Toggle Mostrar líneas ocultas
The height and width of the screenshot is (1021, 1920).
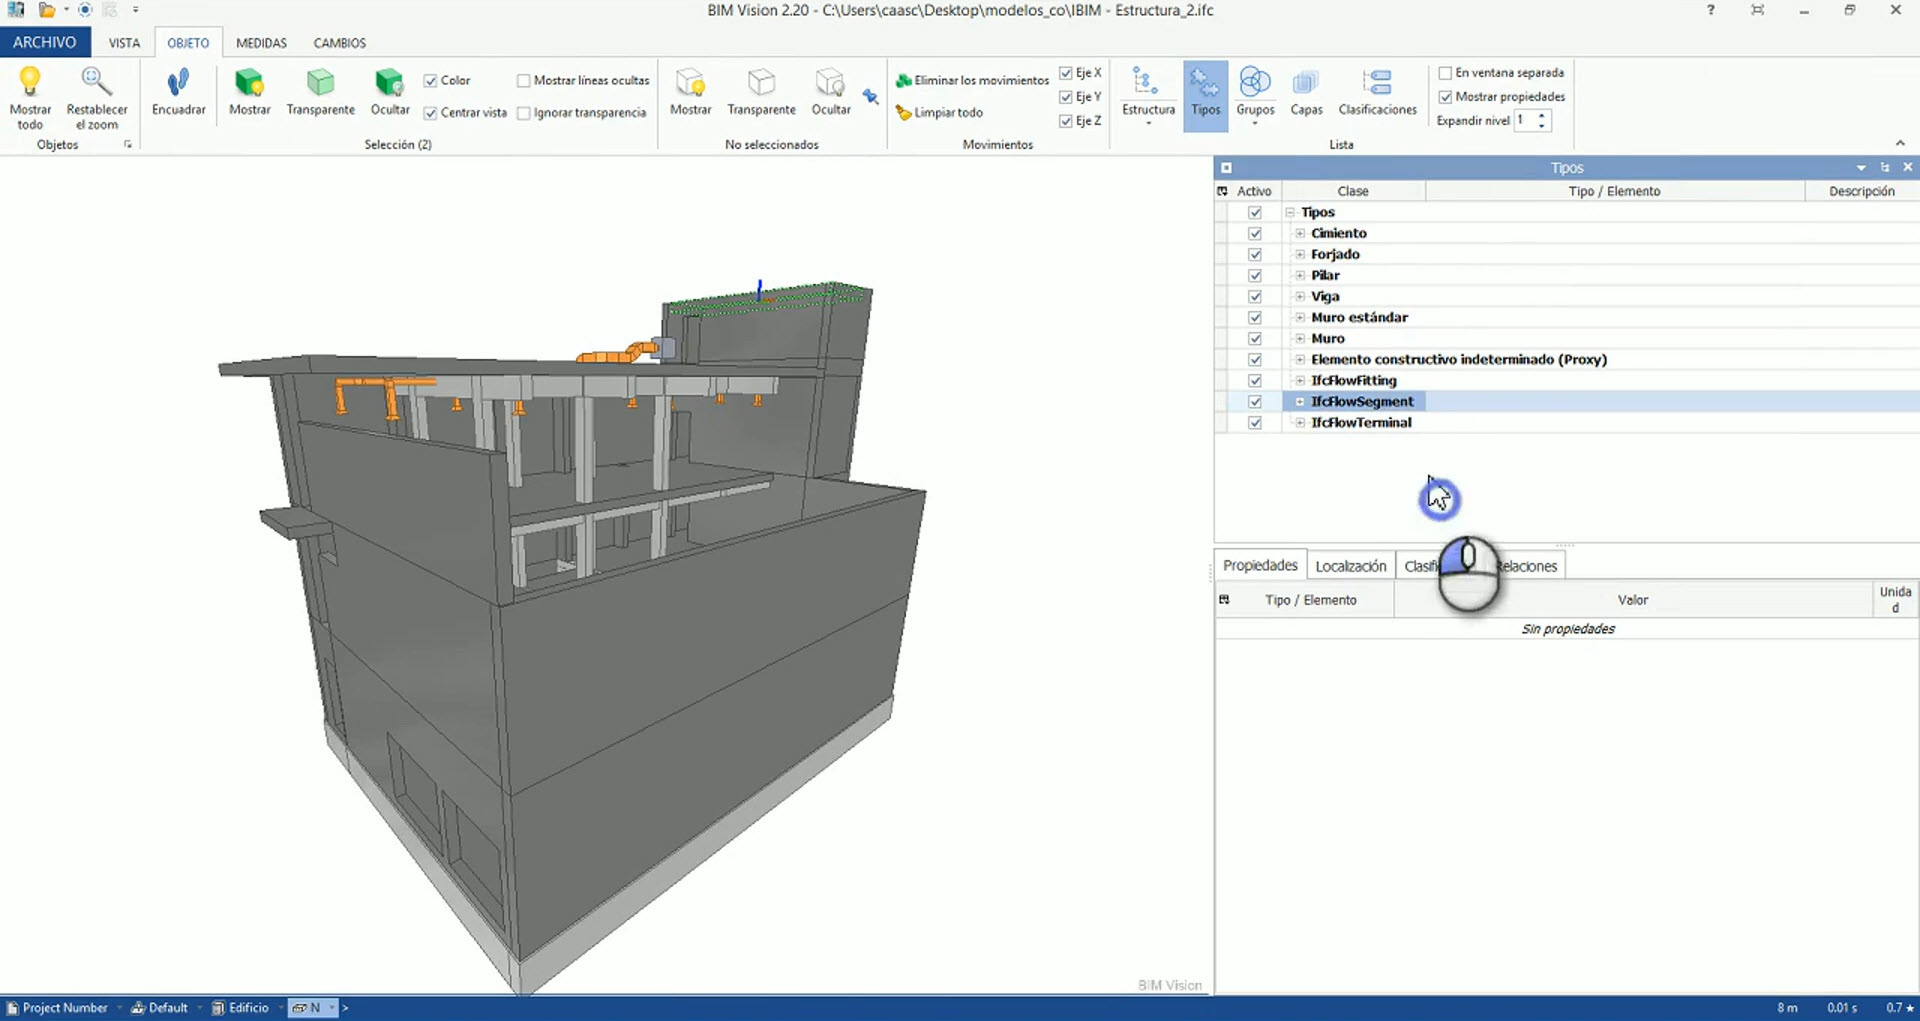click(524, 80)
